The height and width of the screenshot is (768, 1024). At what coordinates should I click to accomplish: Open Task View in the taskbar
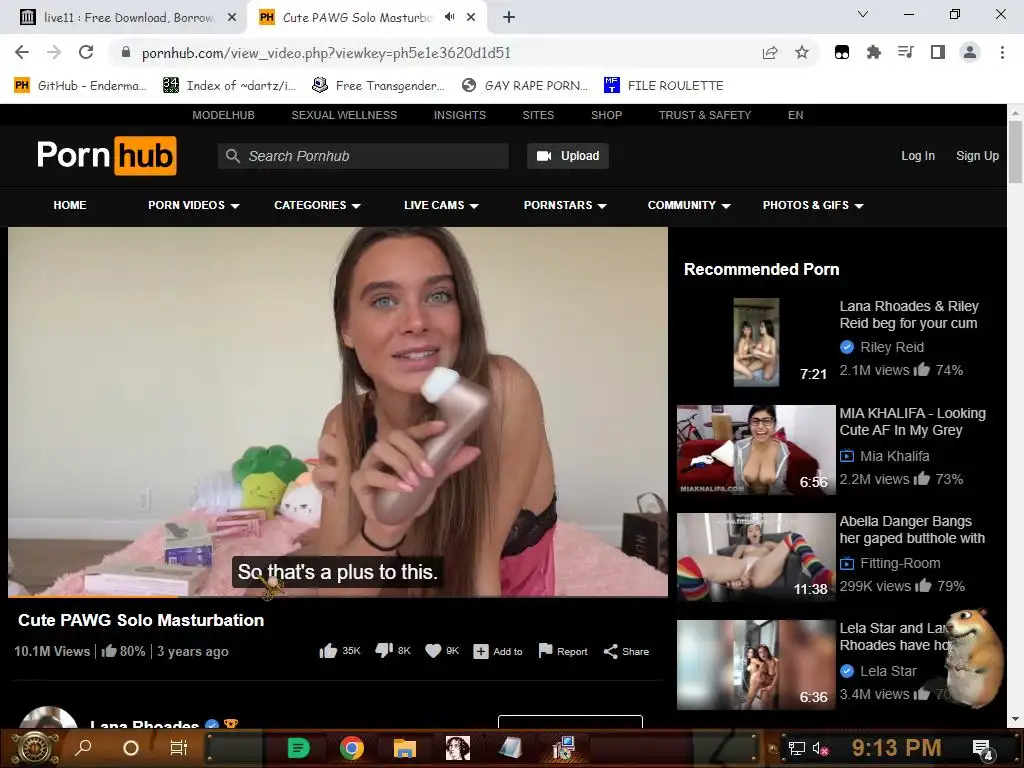178,748
